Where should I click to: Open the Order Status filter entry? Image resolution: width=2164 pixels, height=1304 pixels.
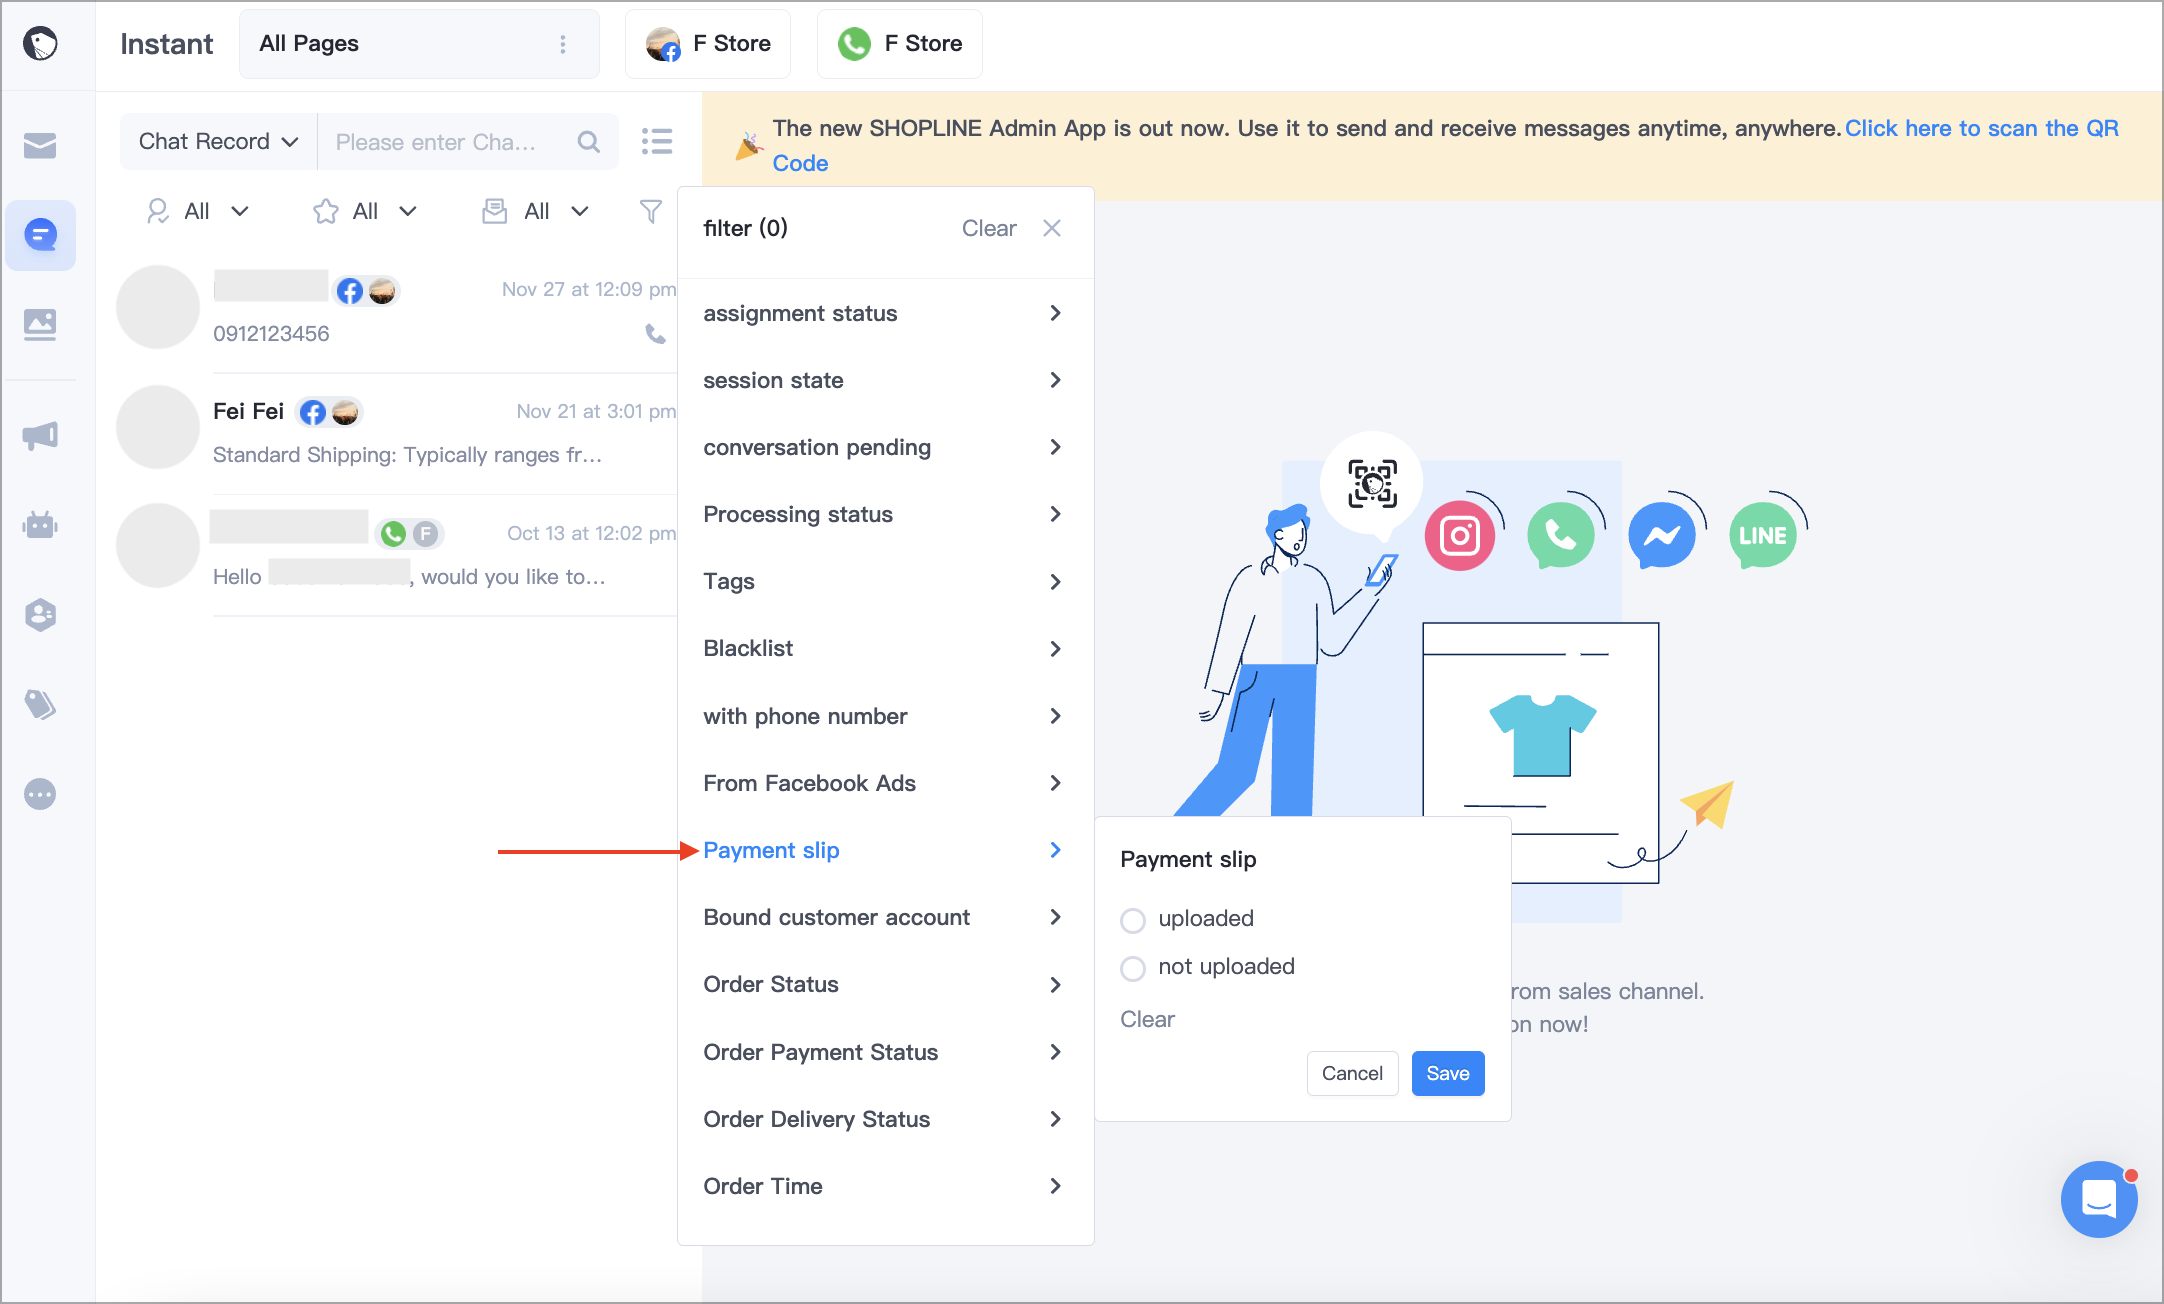pyautogui.click(x=884, y=984)
